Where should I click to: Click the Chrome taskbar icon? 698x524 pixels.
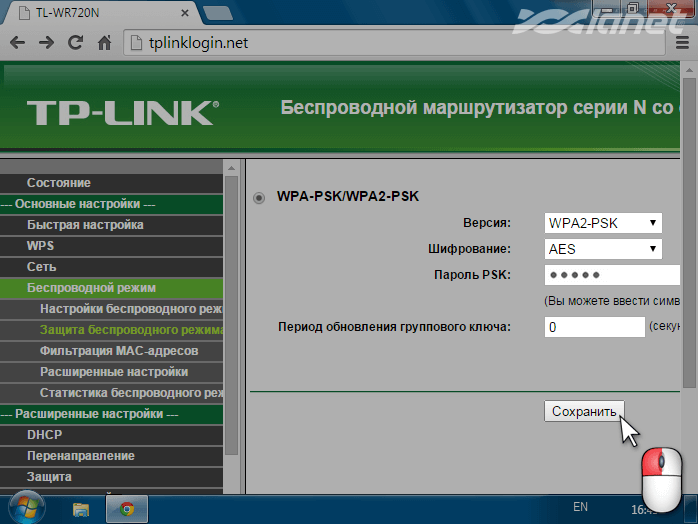127,509
